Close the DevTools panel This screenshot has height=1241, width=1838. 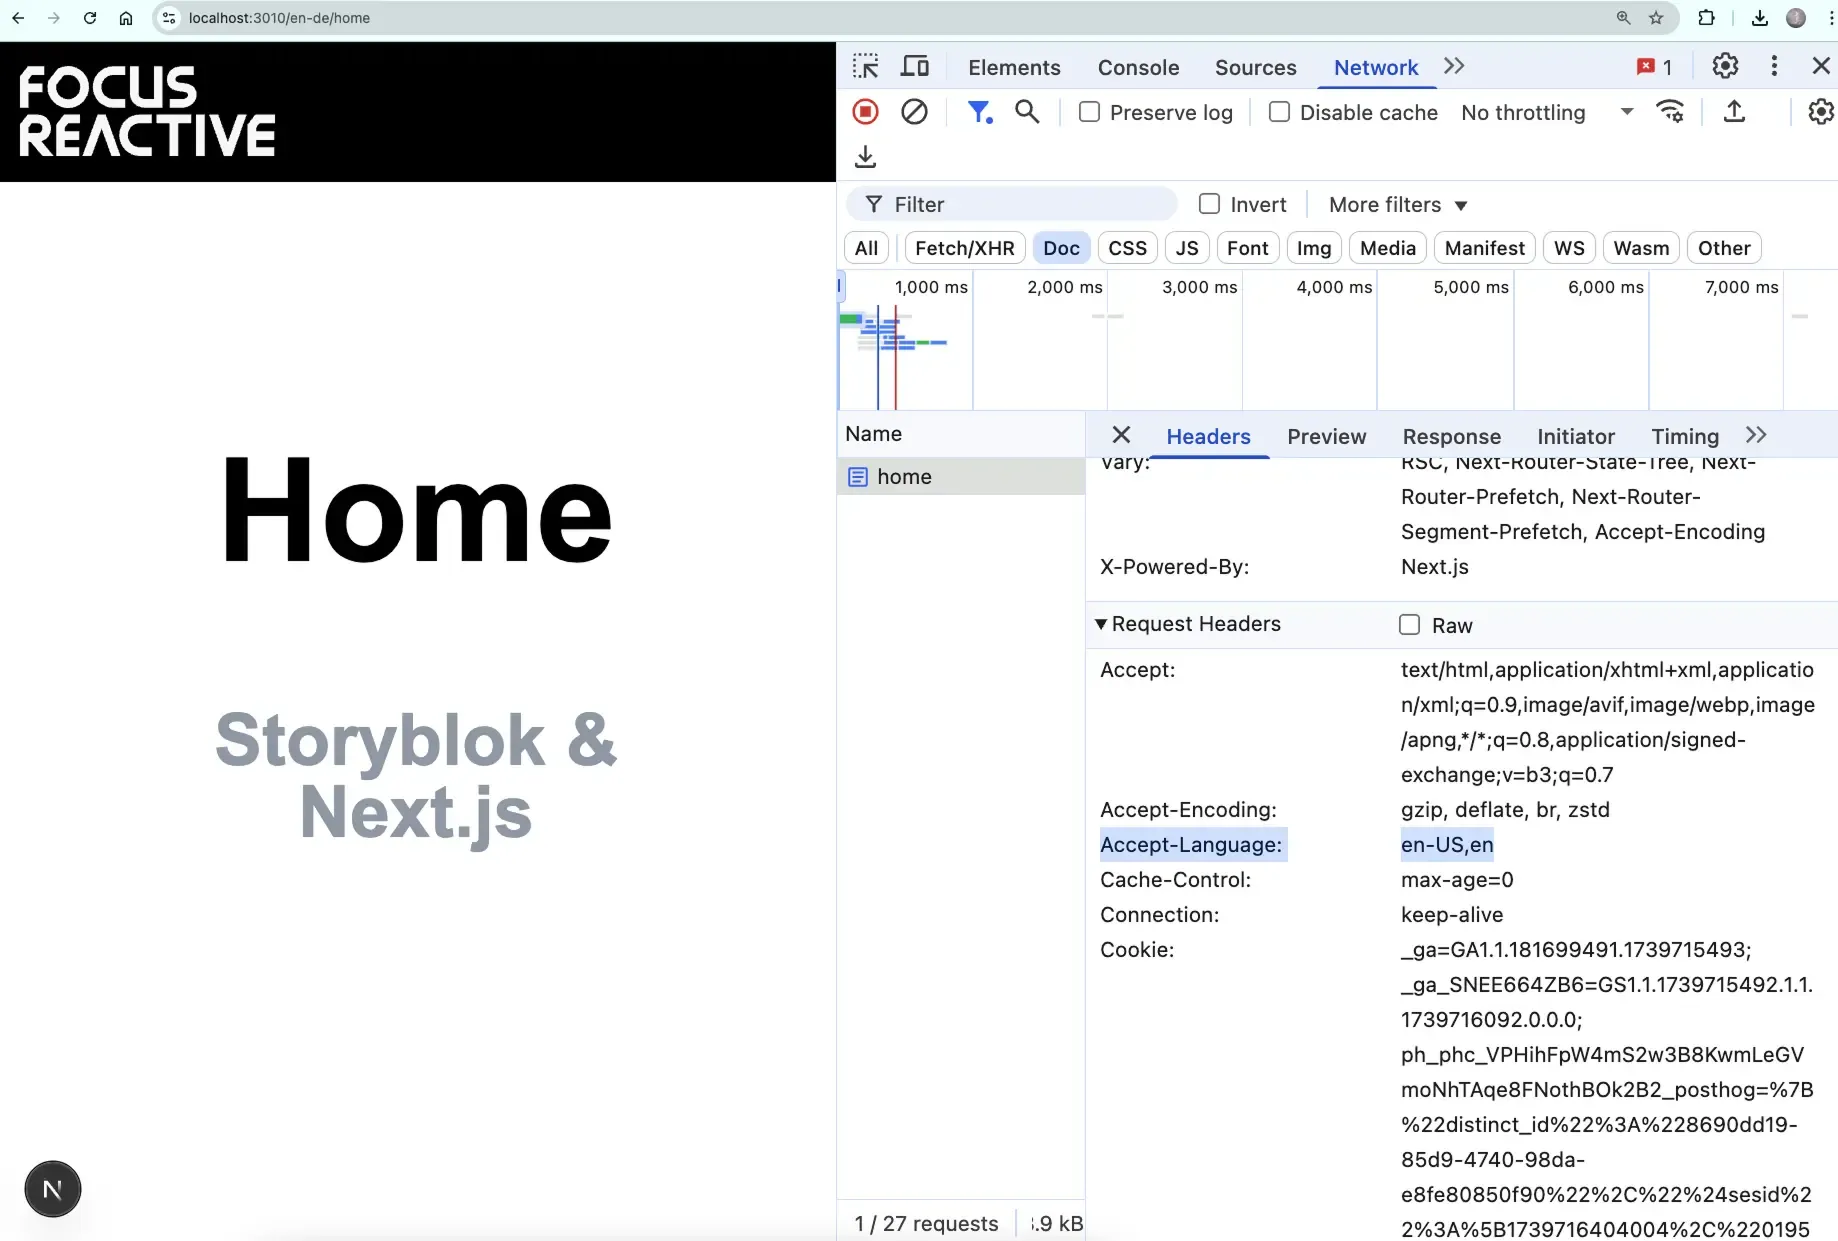tap(1821, 66)
